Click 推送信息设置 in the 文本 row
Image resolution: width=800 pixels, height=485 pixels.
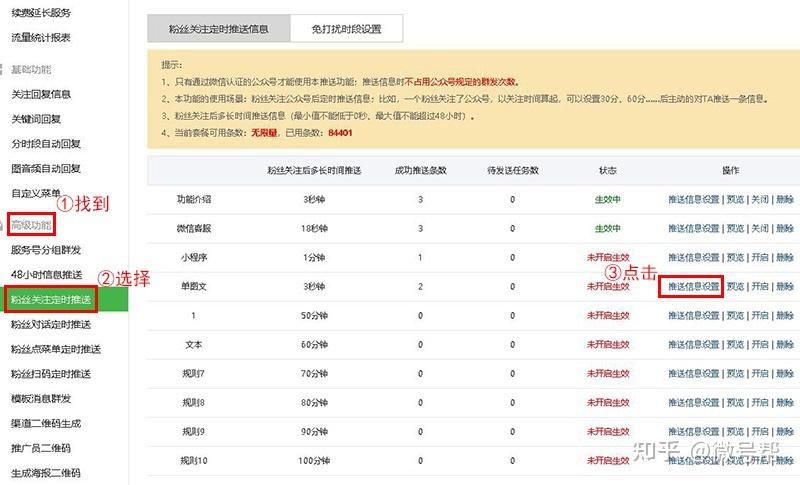click(x=694, y=345)
